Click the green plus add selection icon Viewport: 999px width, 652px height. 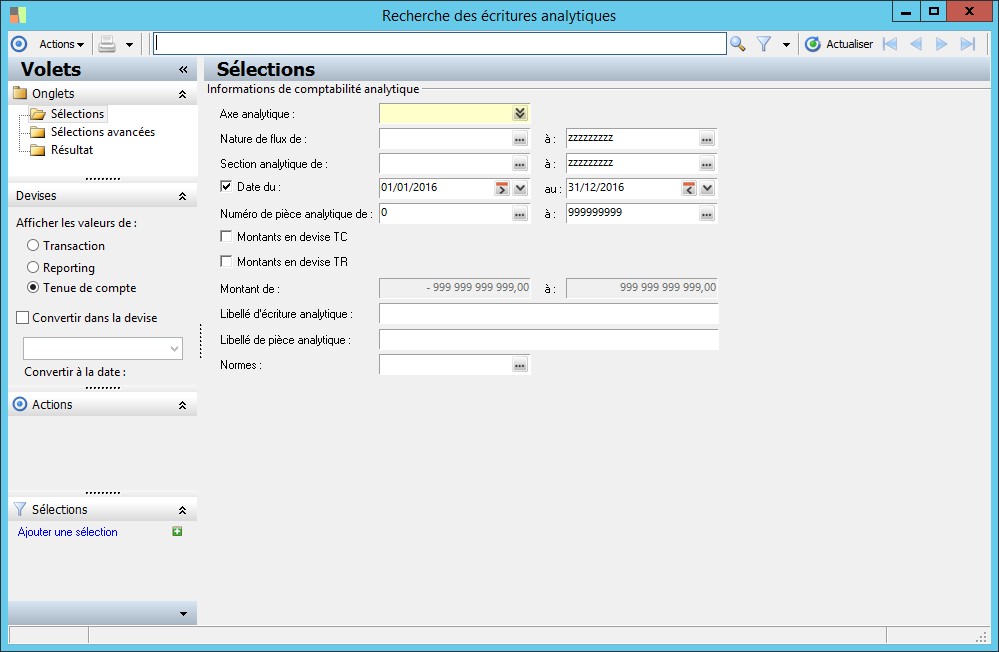177,531
